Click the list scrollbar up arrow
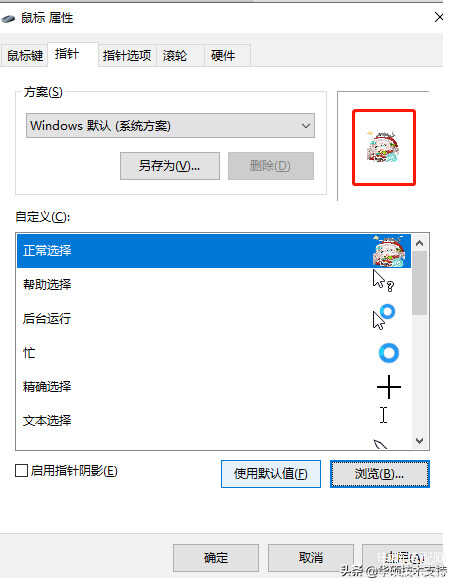Viewport: 457px width, 587px height. (x=420, y=243)
